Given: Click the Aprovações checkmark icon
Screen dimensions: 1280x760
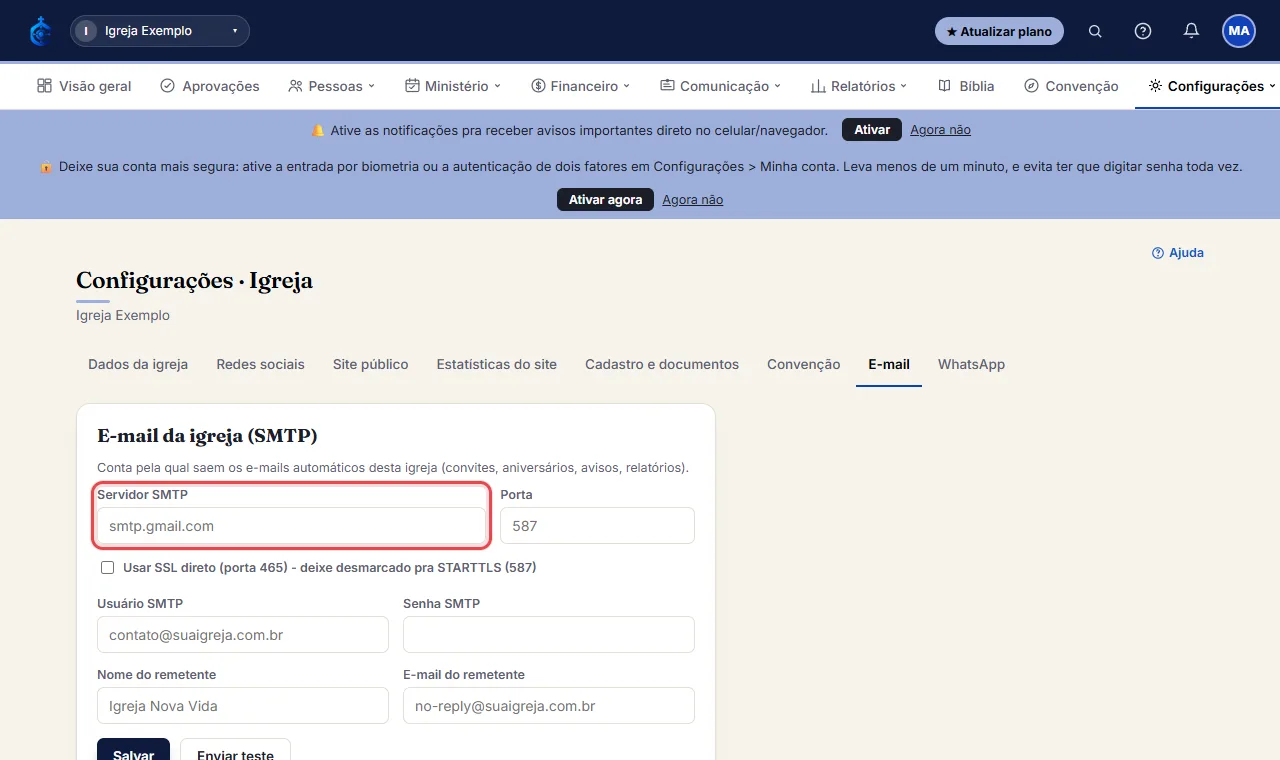Looking at the screenshot, I should click(x=167, y=86).
